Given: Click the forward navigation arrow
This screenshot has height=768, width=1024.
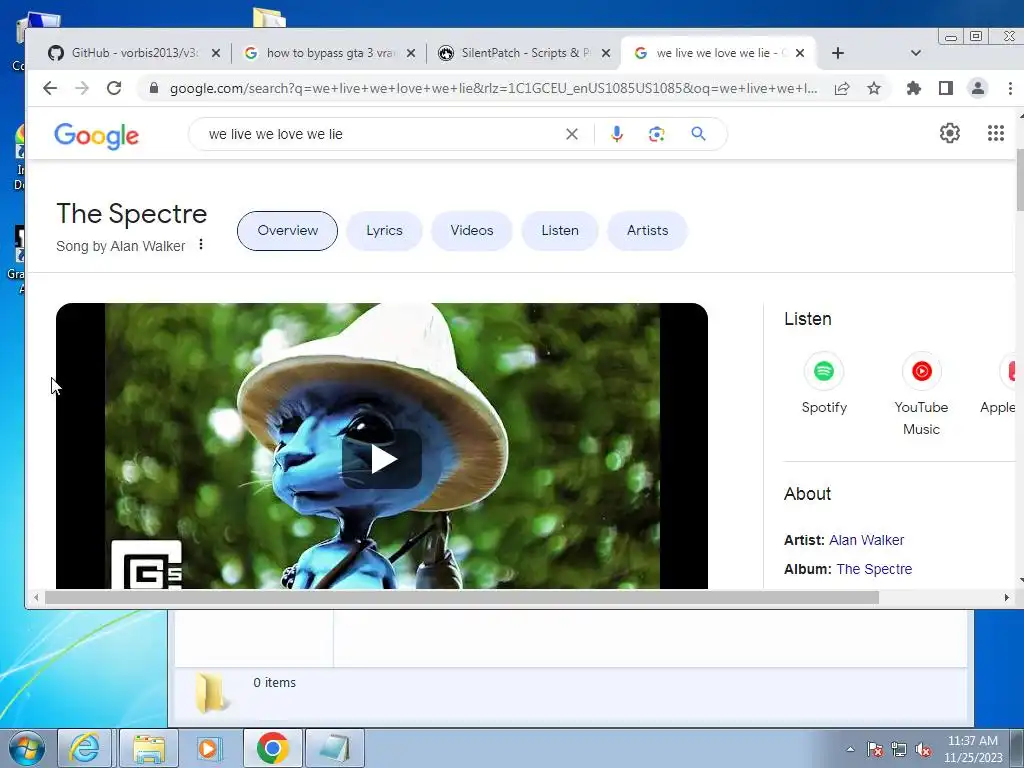Looking at the screenshot, I should coord(82,88).
